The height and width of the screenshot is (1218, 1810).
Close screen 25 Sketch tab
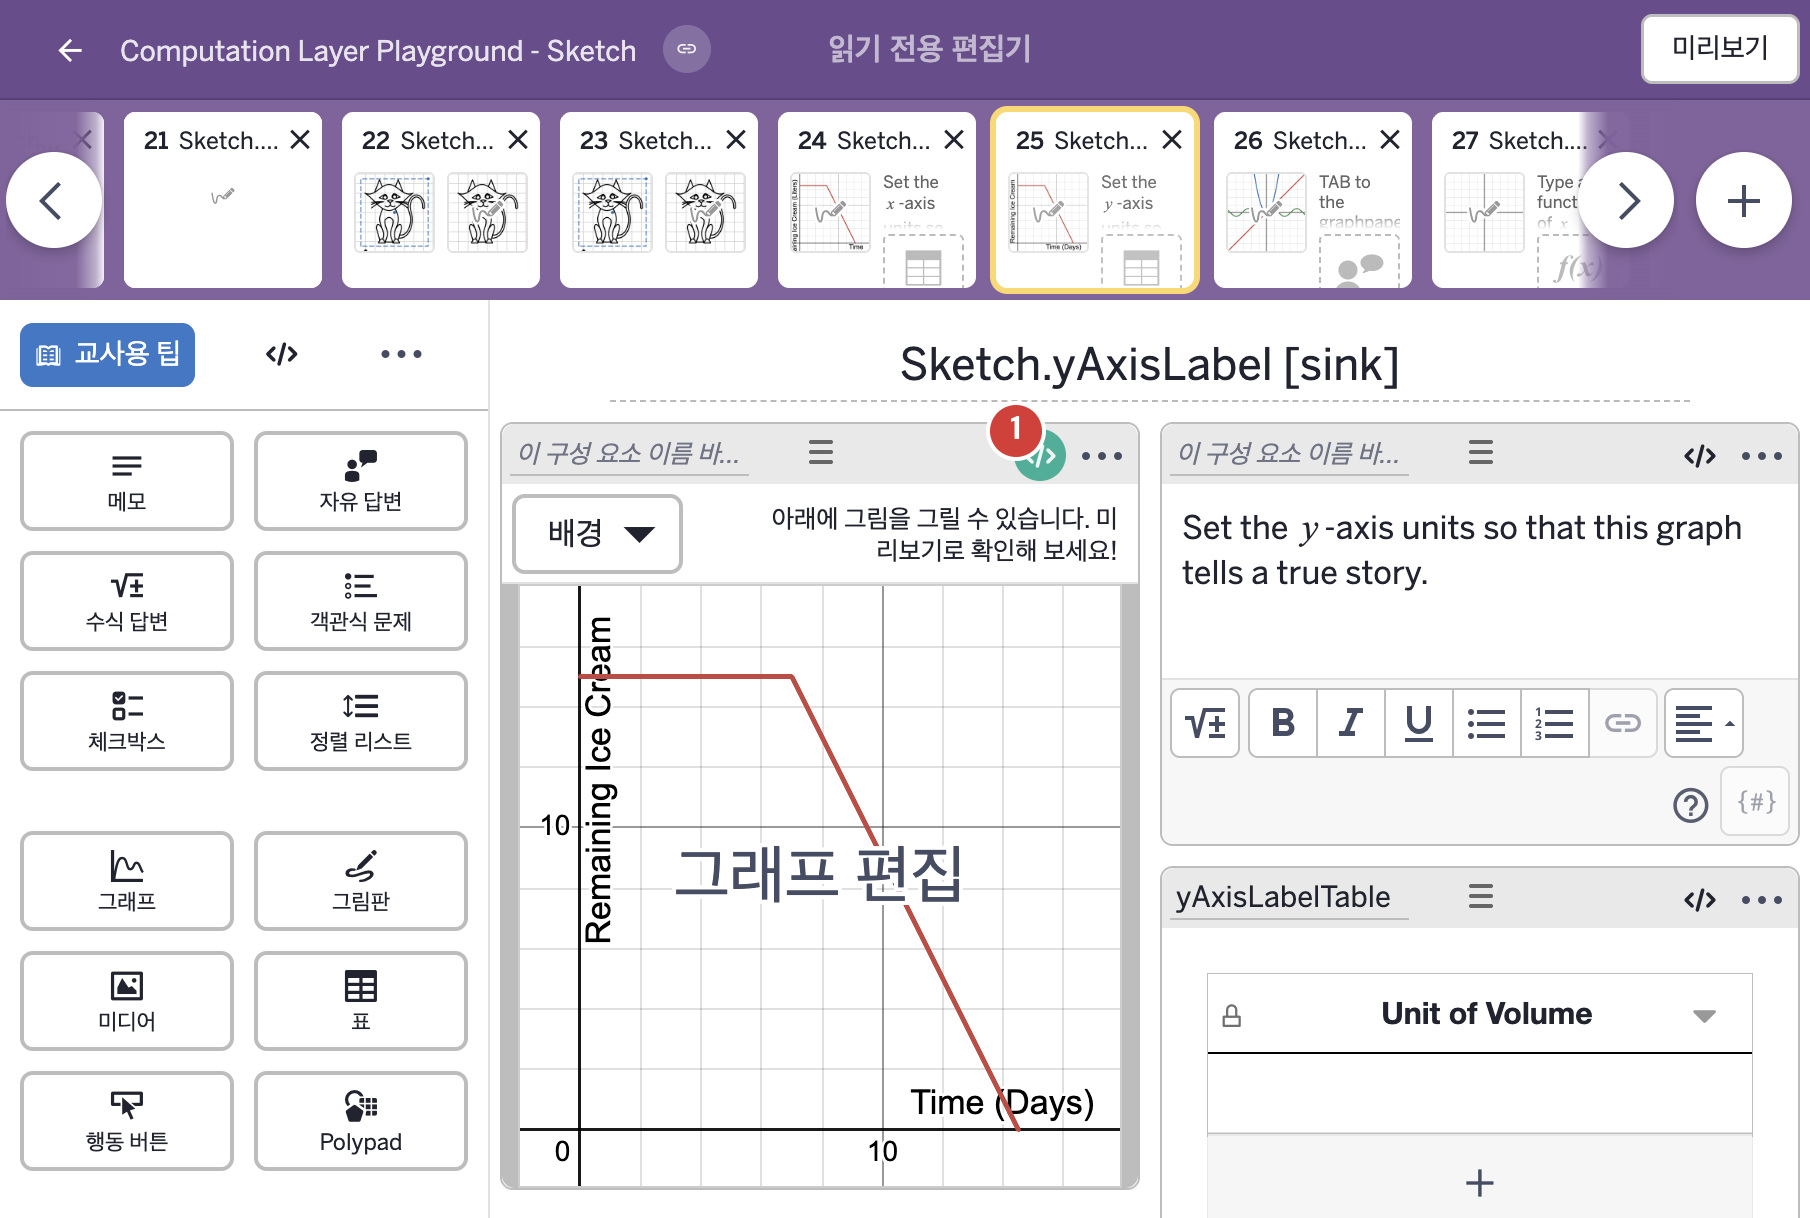[x=1172, y=140]
